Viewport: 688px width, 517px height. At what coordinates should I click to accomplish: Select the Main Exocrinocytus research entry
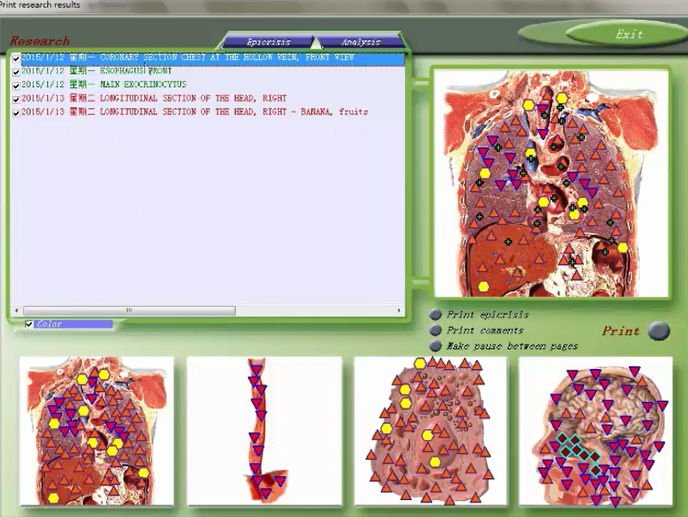coord(104,85)
